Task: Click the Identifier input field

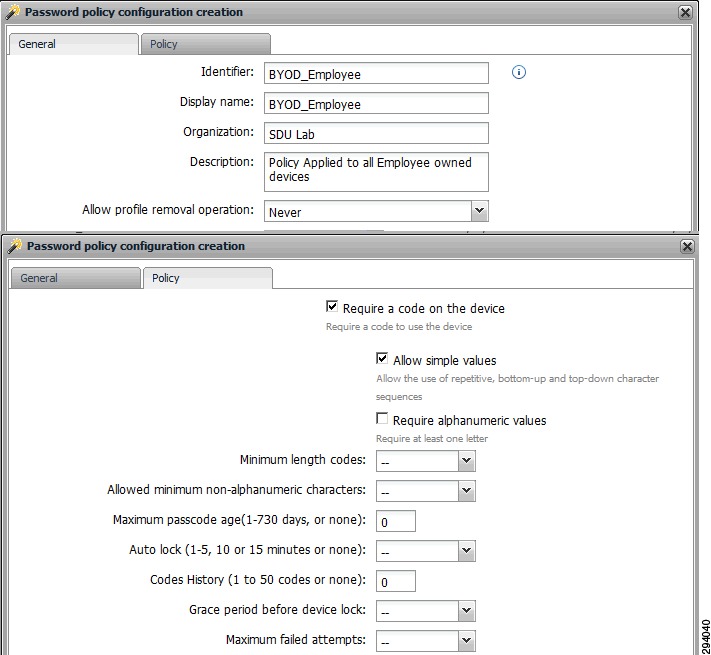Action: coord(376,73)
